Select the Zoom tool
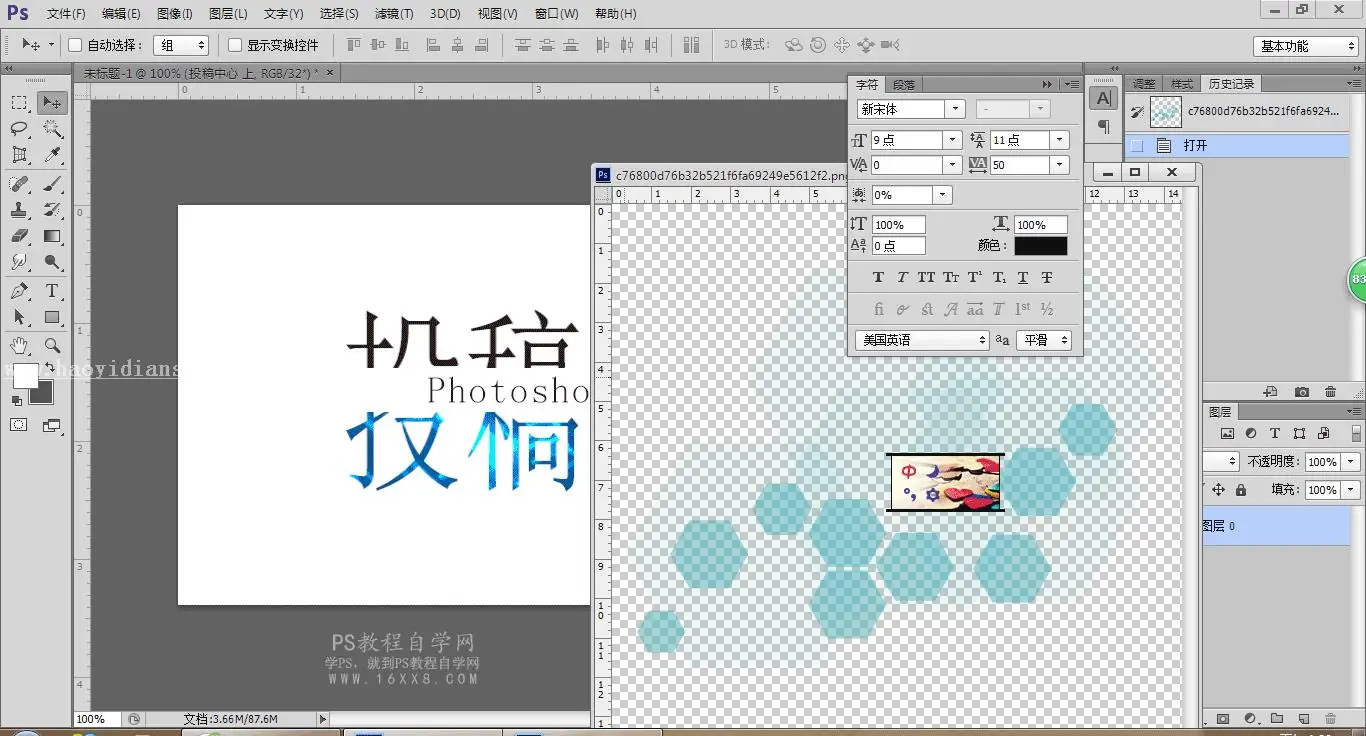 [52, 345]
